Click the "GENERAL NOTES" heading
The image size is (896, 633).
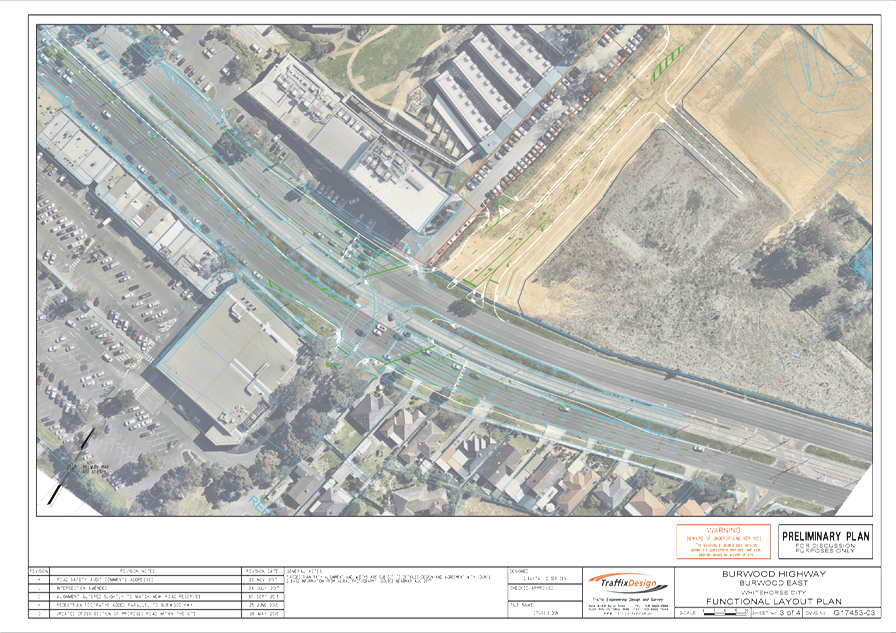[x=304, y=571]
